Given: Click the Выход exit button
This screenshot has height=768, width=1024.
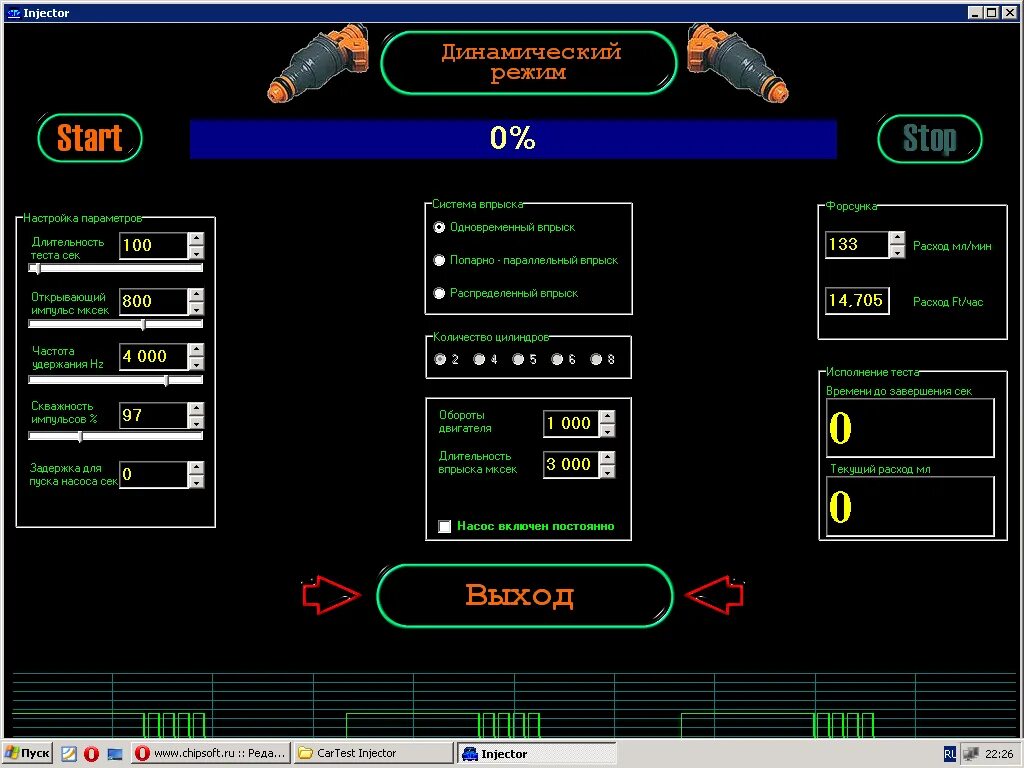Looking at the screenshot, I should click(x=524, y=596).
